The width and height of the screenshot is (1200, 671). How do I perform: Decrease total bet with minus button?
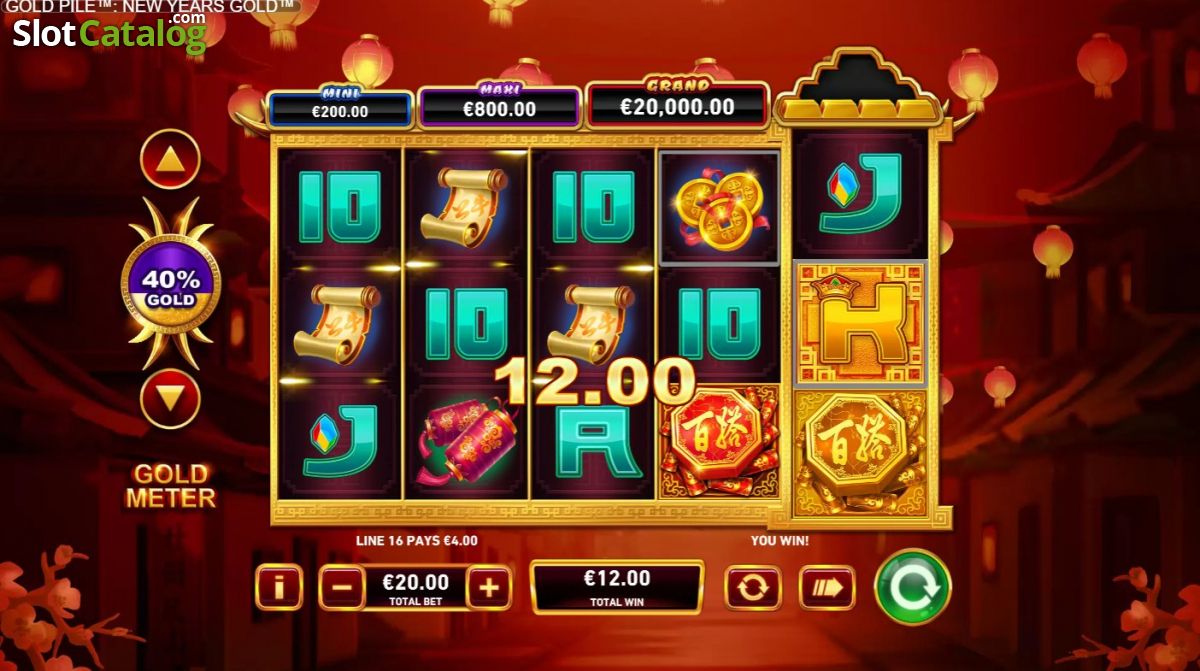pyautogui.click(x=342, y=588)
